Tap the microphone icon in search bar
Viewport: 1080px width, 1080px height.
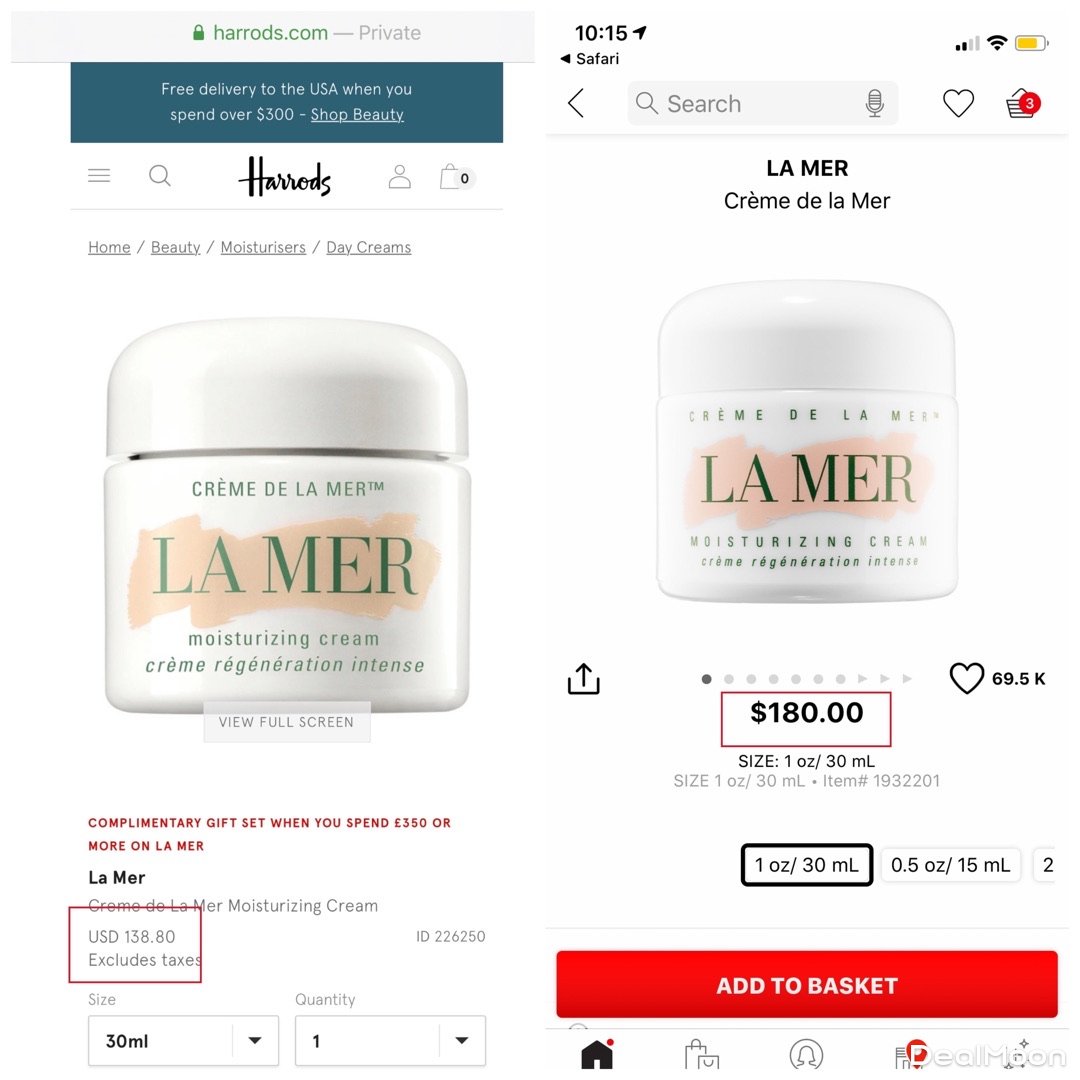click(x=875, y=103)
